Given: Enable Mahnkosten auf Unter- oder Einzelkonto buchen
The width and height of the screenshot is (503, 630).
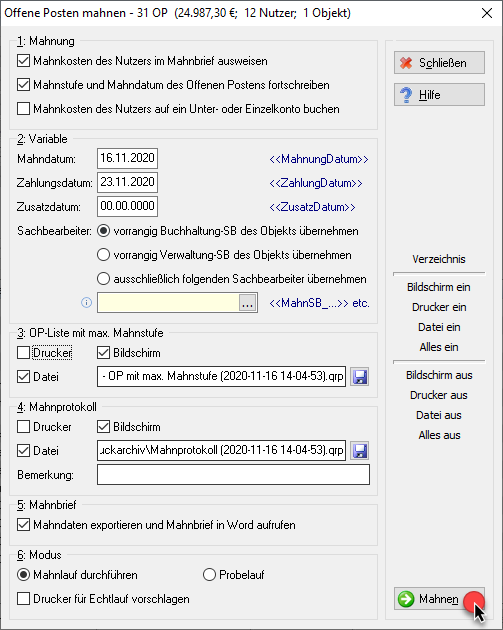Looking at the screenshot, I should tap(23, 109).
